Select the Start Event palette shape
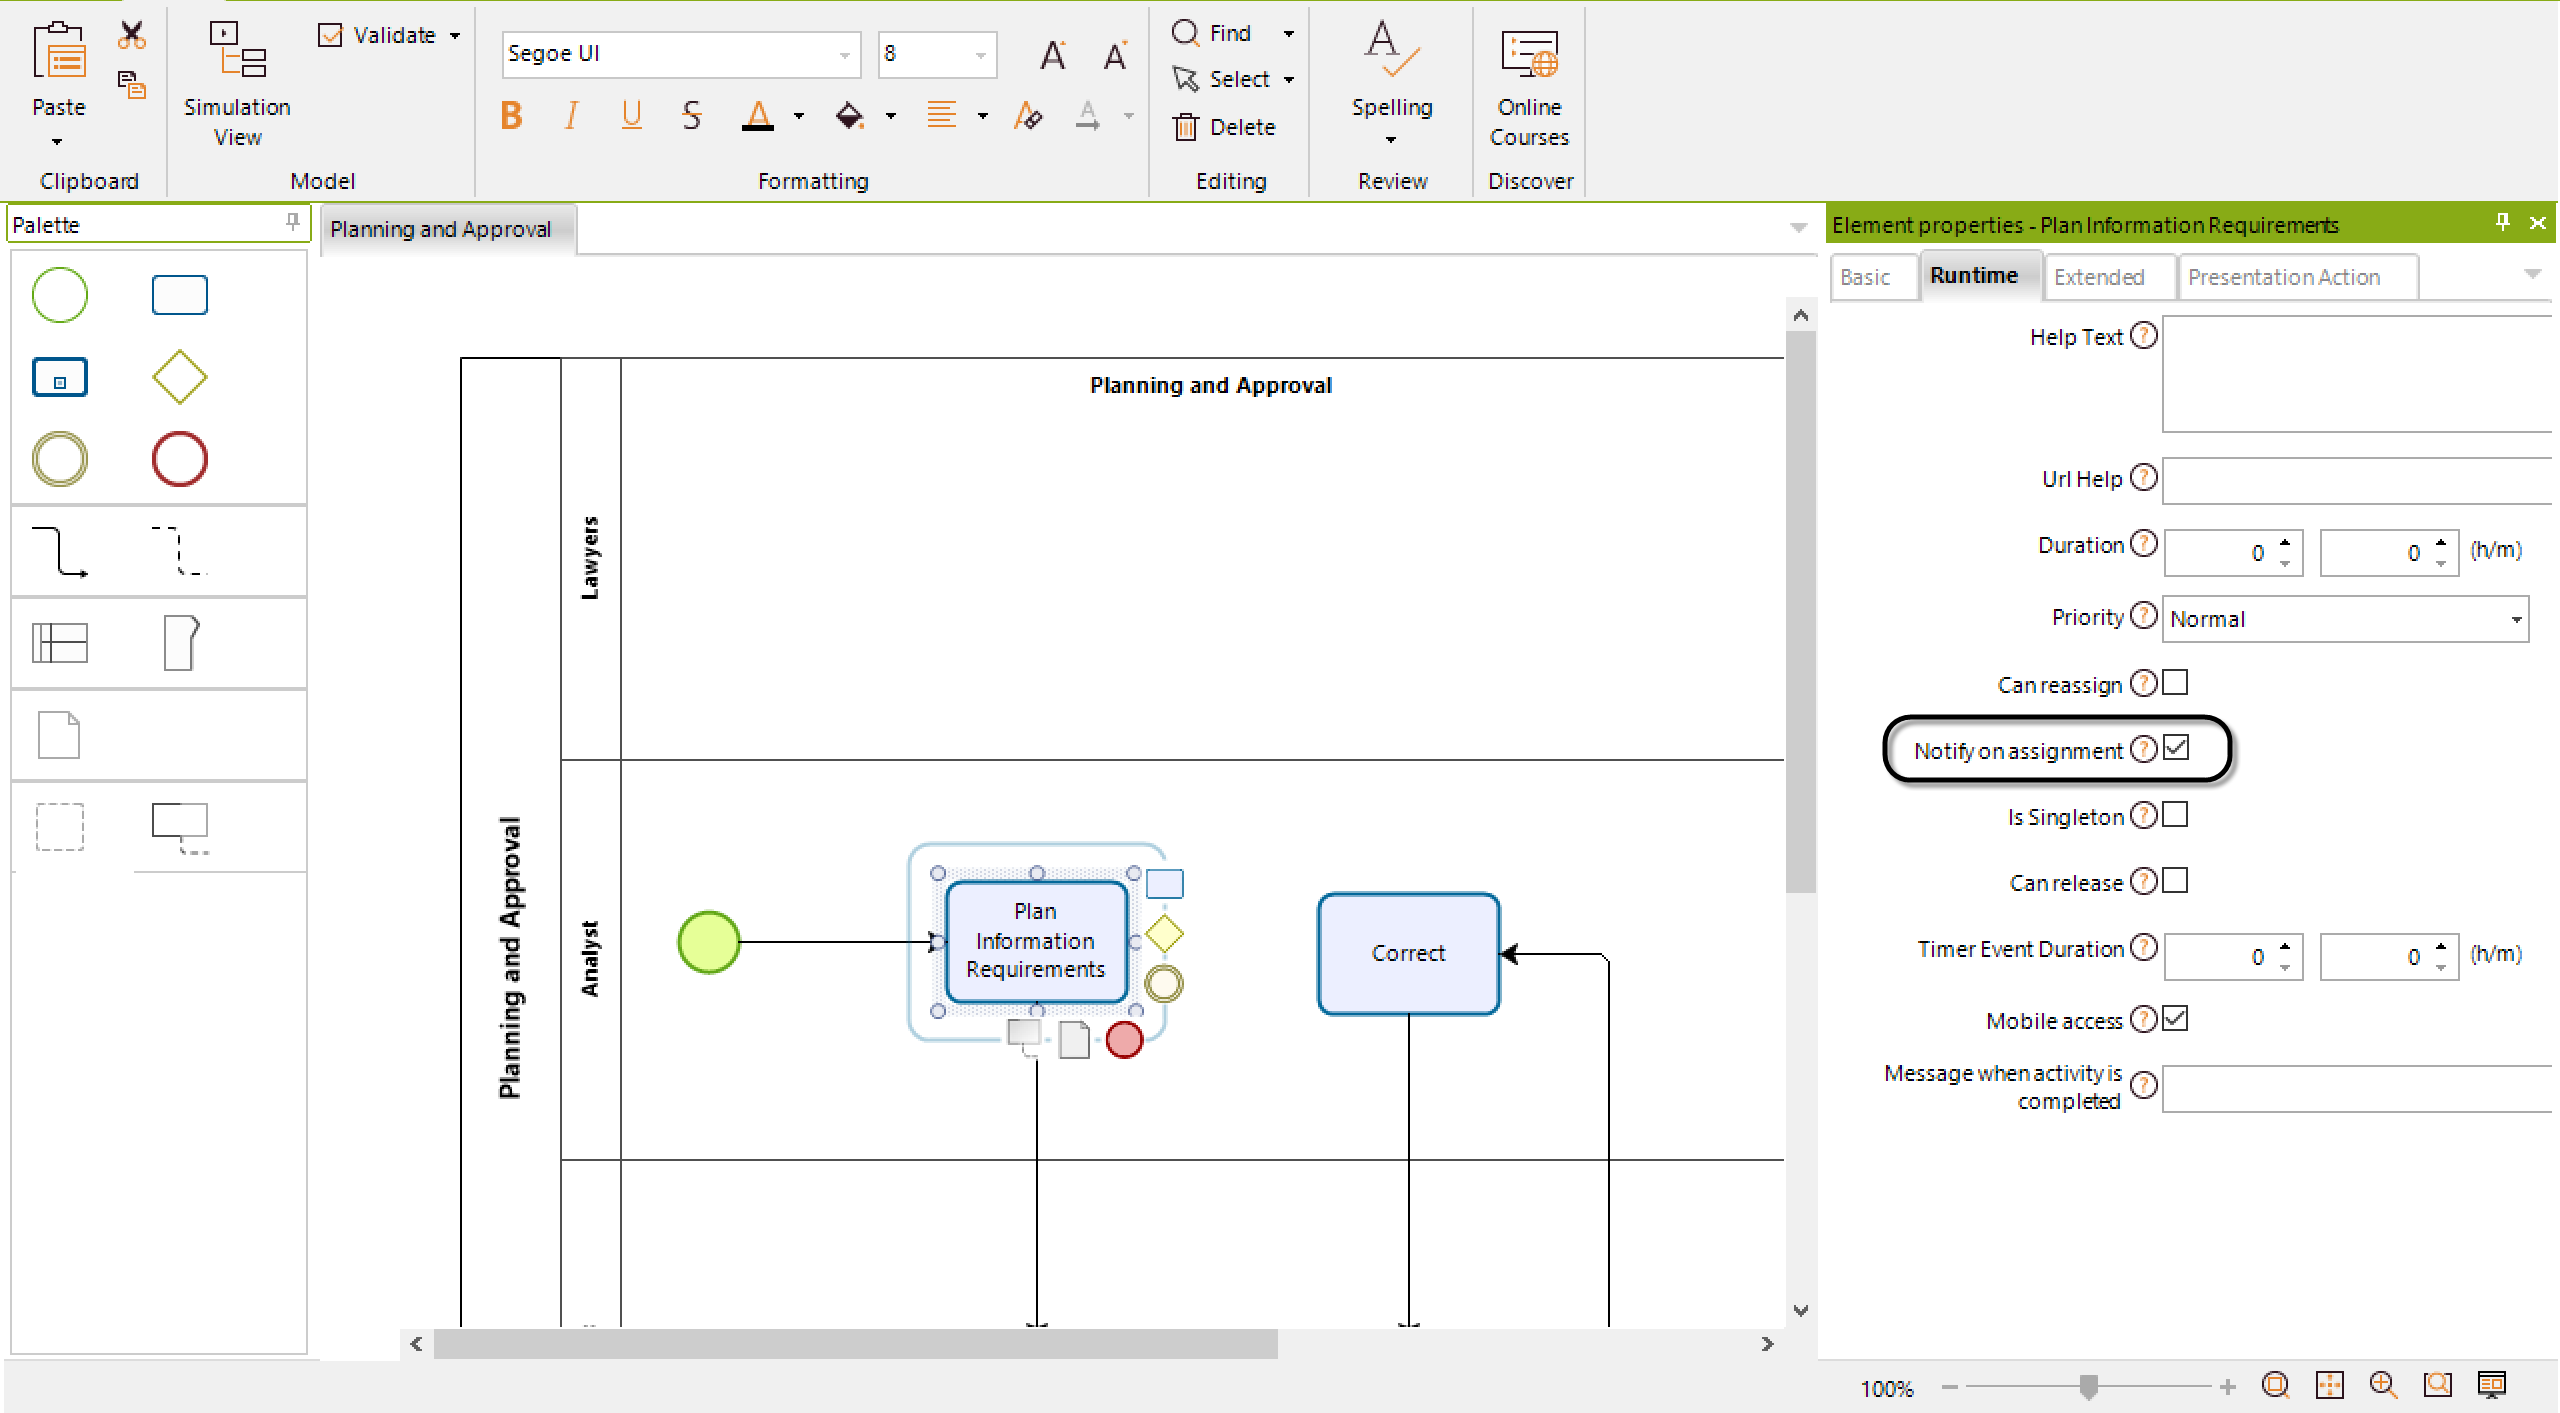This screenshot has height=1413, width=2560. pos(60,295)
